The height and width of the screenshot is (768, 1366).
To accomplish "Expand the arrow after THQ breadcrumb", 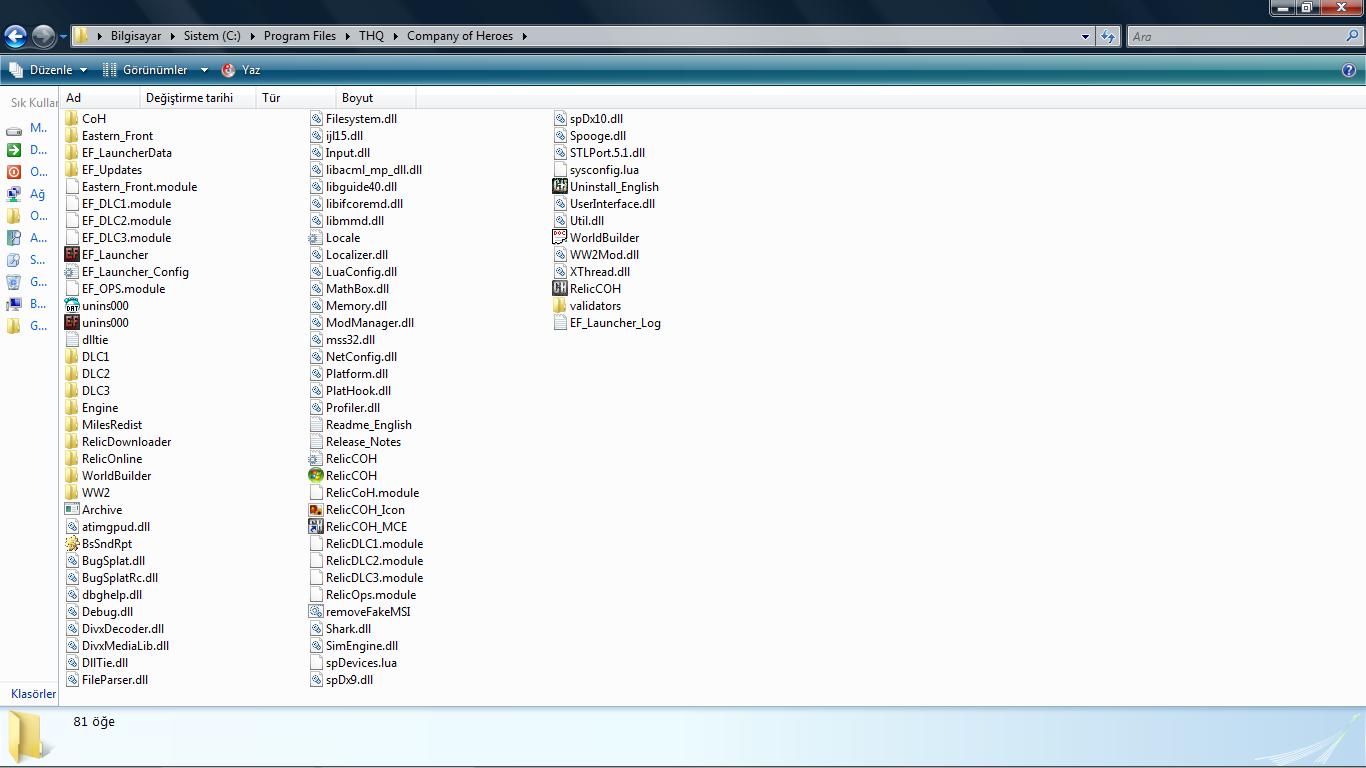I will tap(395, 36).
